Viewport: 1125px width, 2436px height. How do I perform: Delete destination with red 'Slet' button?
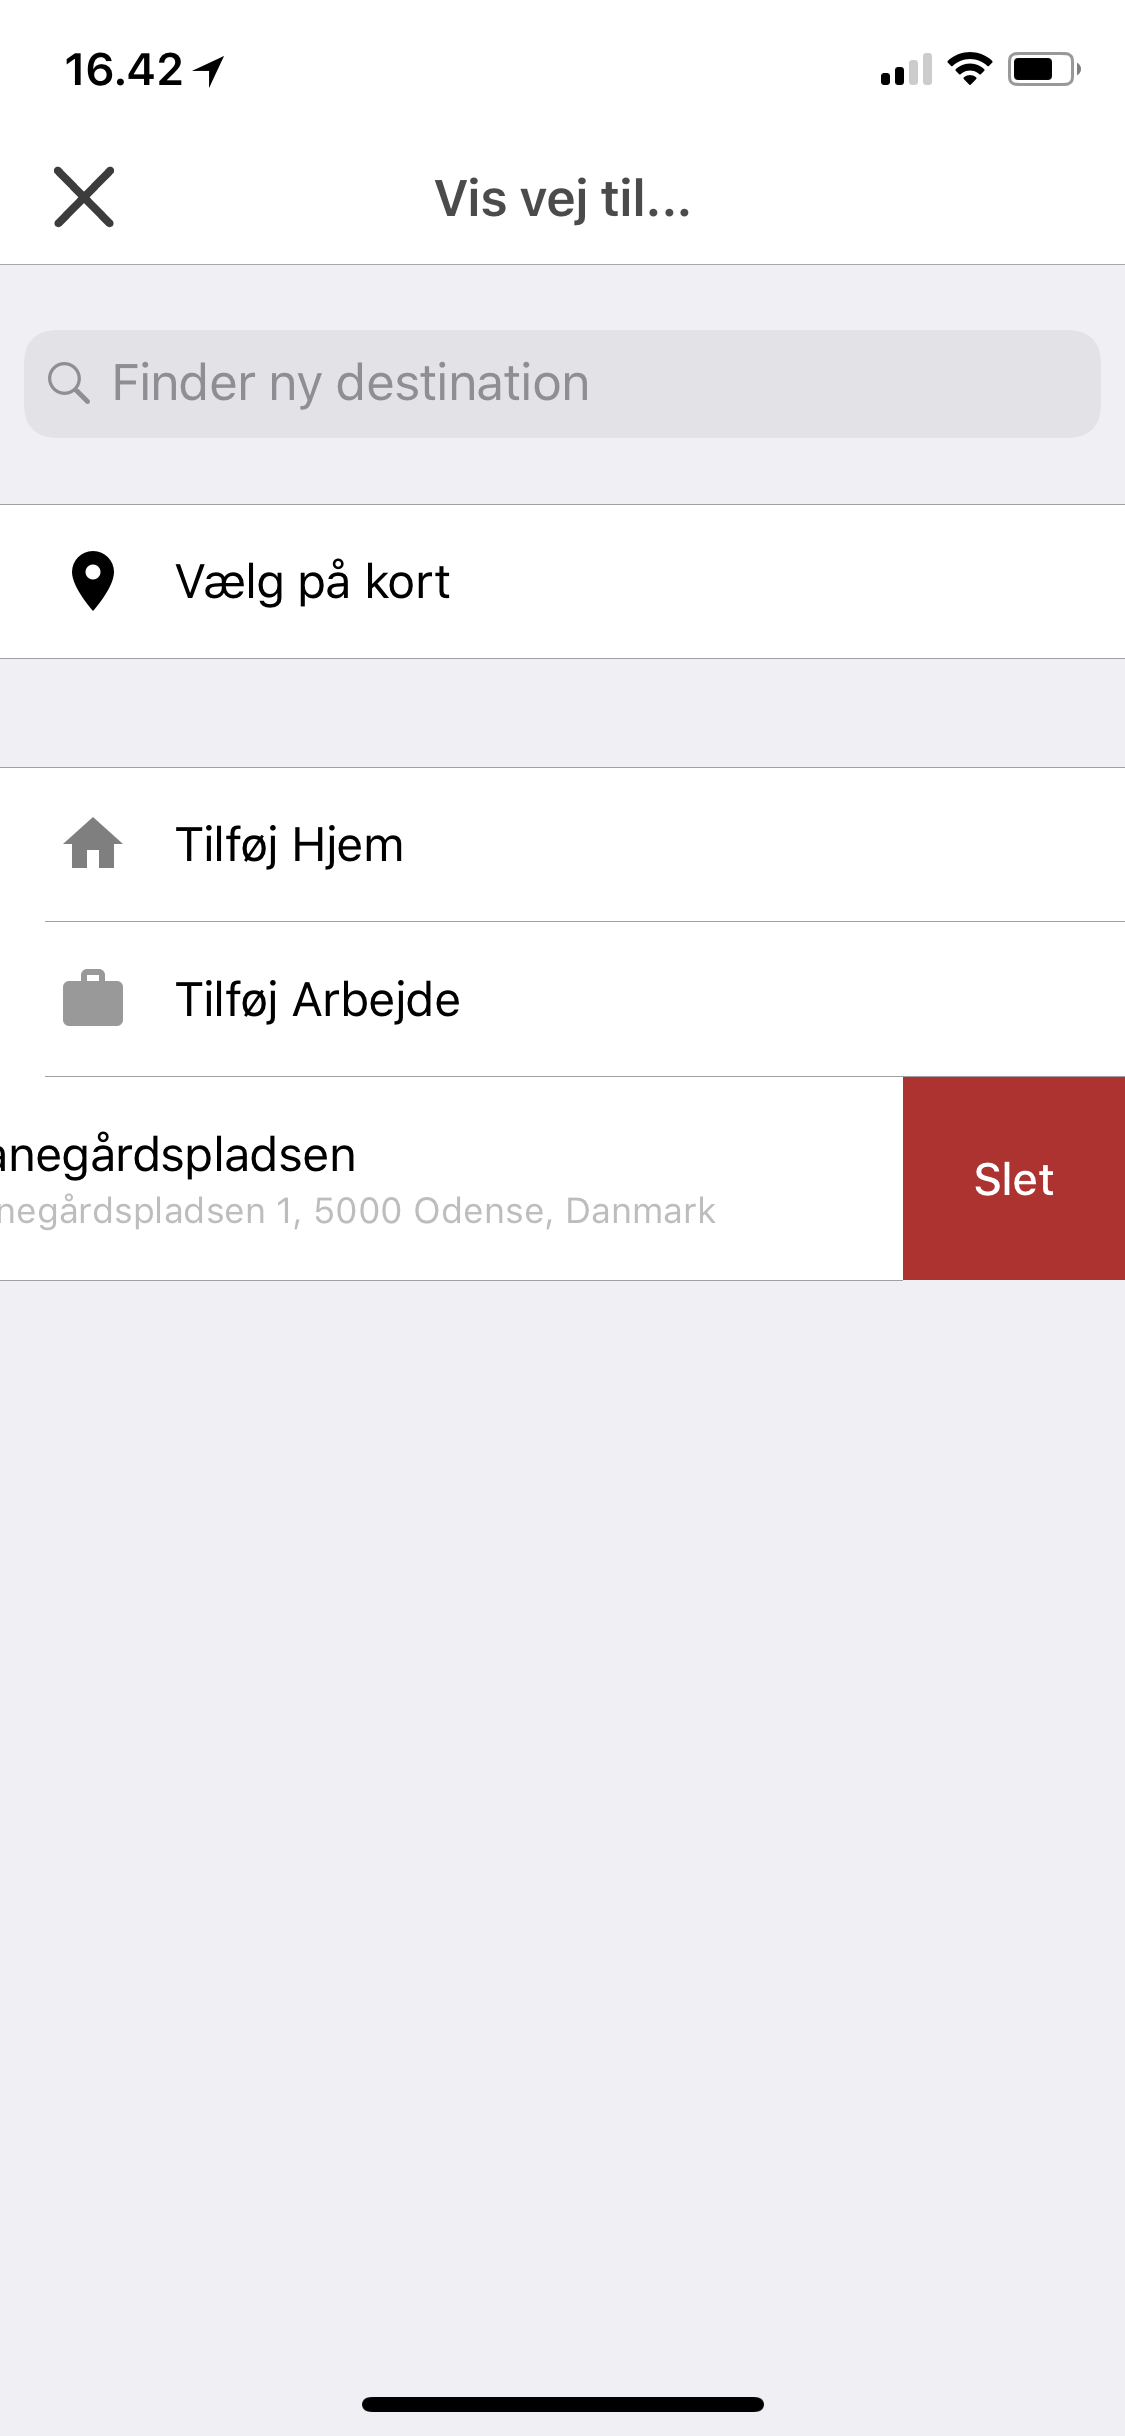click(1014, 1179)
